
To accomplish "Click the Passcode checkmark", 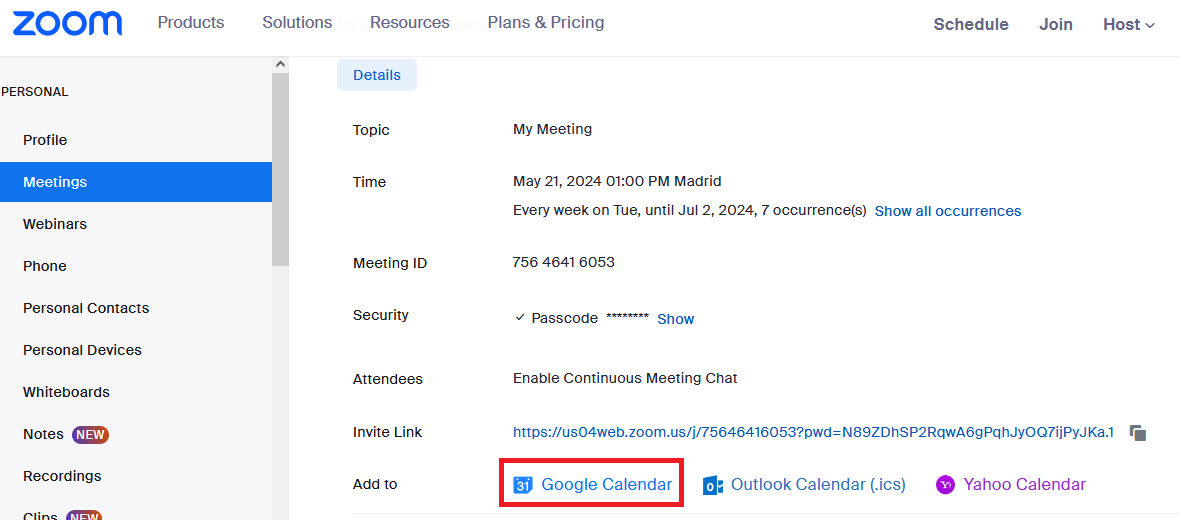I will 520,318.
